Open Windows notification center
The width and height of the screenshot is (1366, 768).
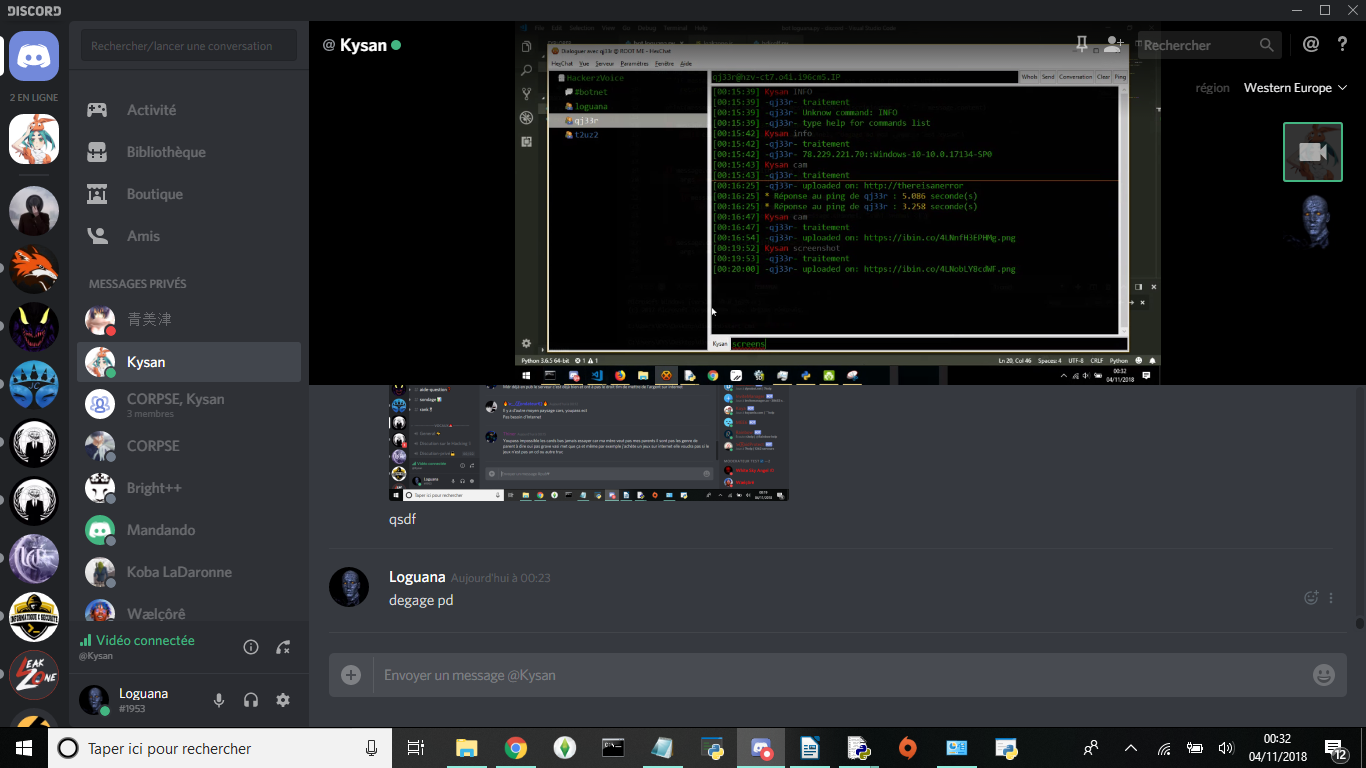click(x=1336, y=748)
